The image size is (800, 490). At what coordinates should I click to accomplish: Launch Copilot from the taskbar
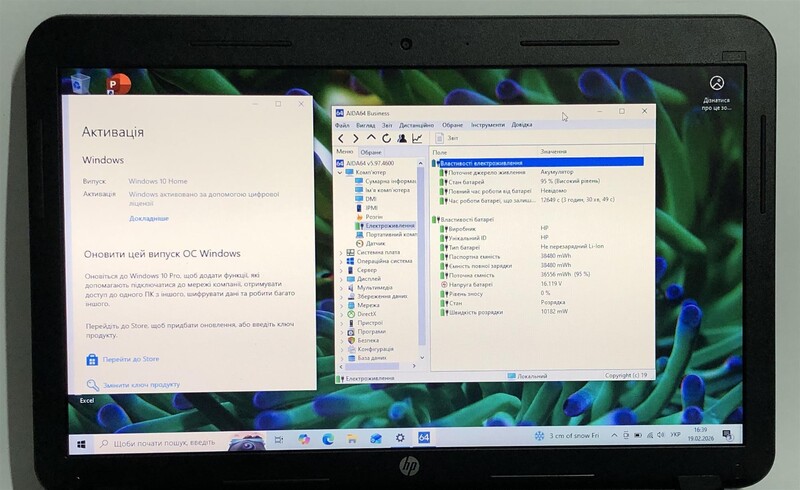(304, 439)
